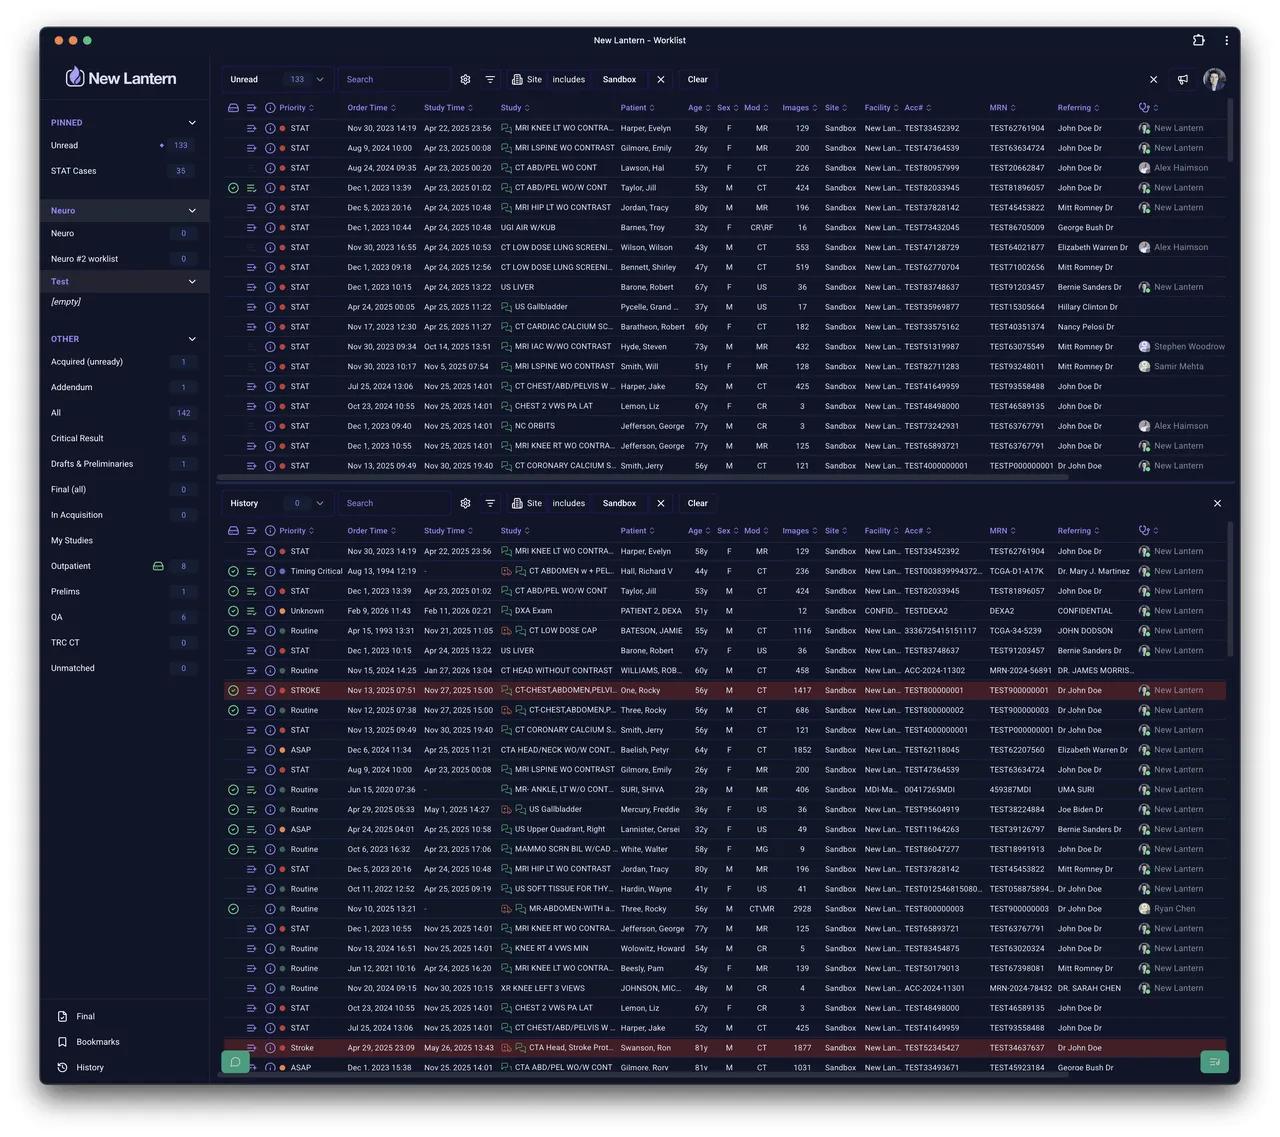This screenshot has height=1137, width=1280.
Task: Open the filter icon in the History panel
Action: coord(490,503)
